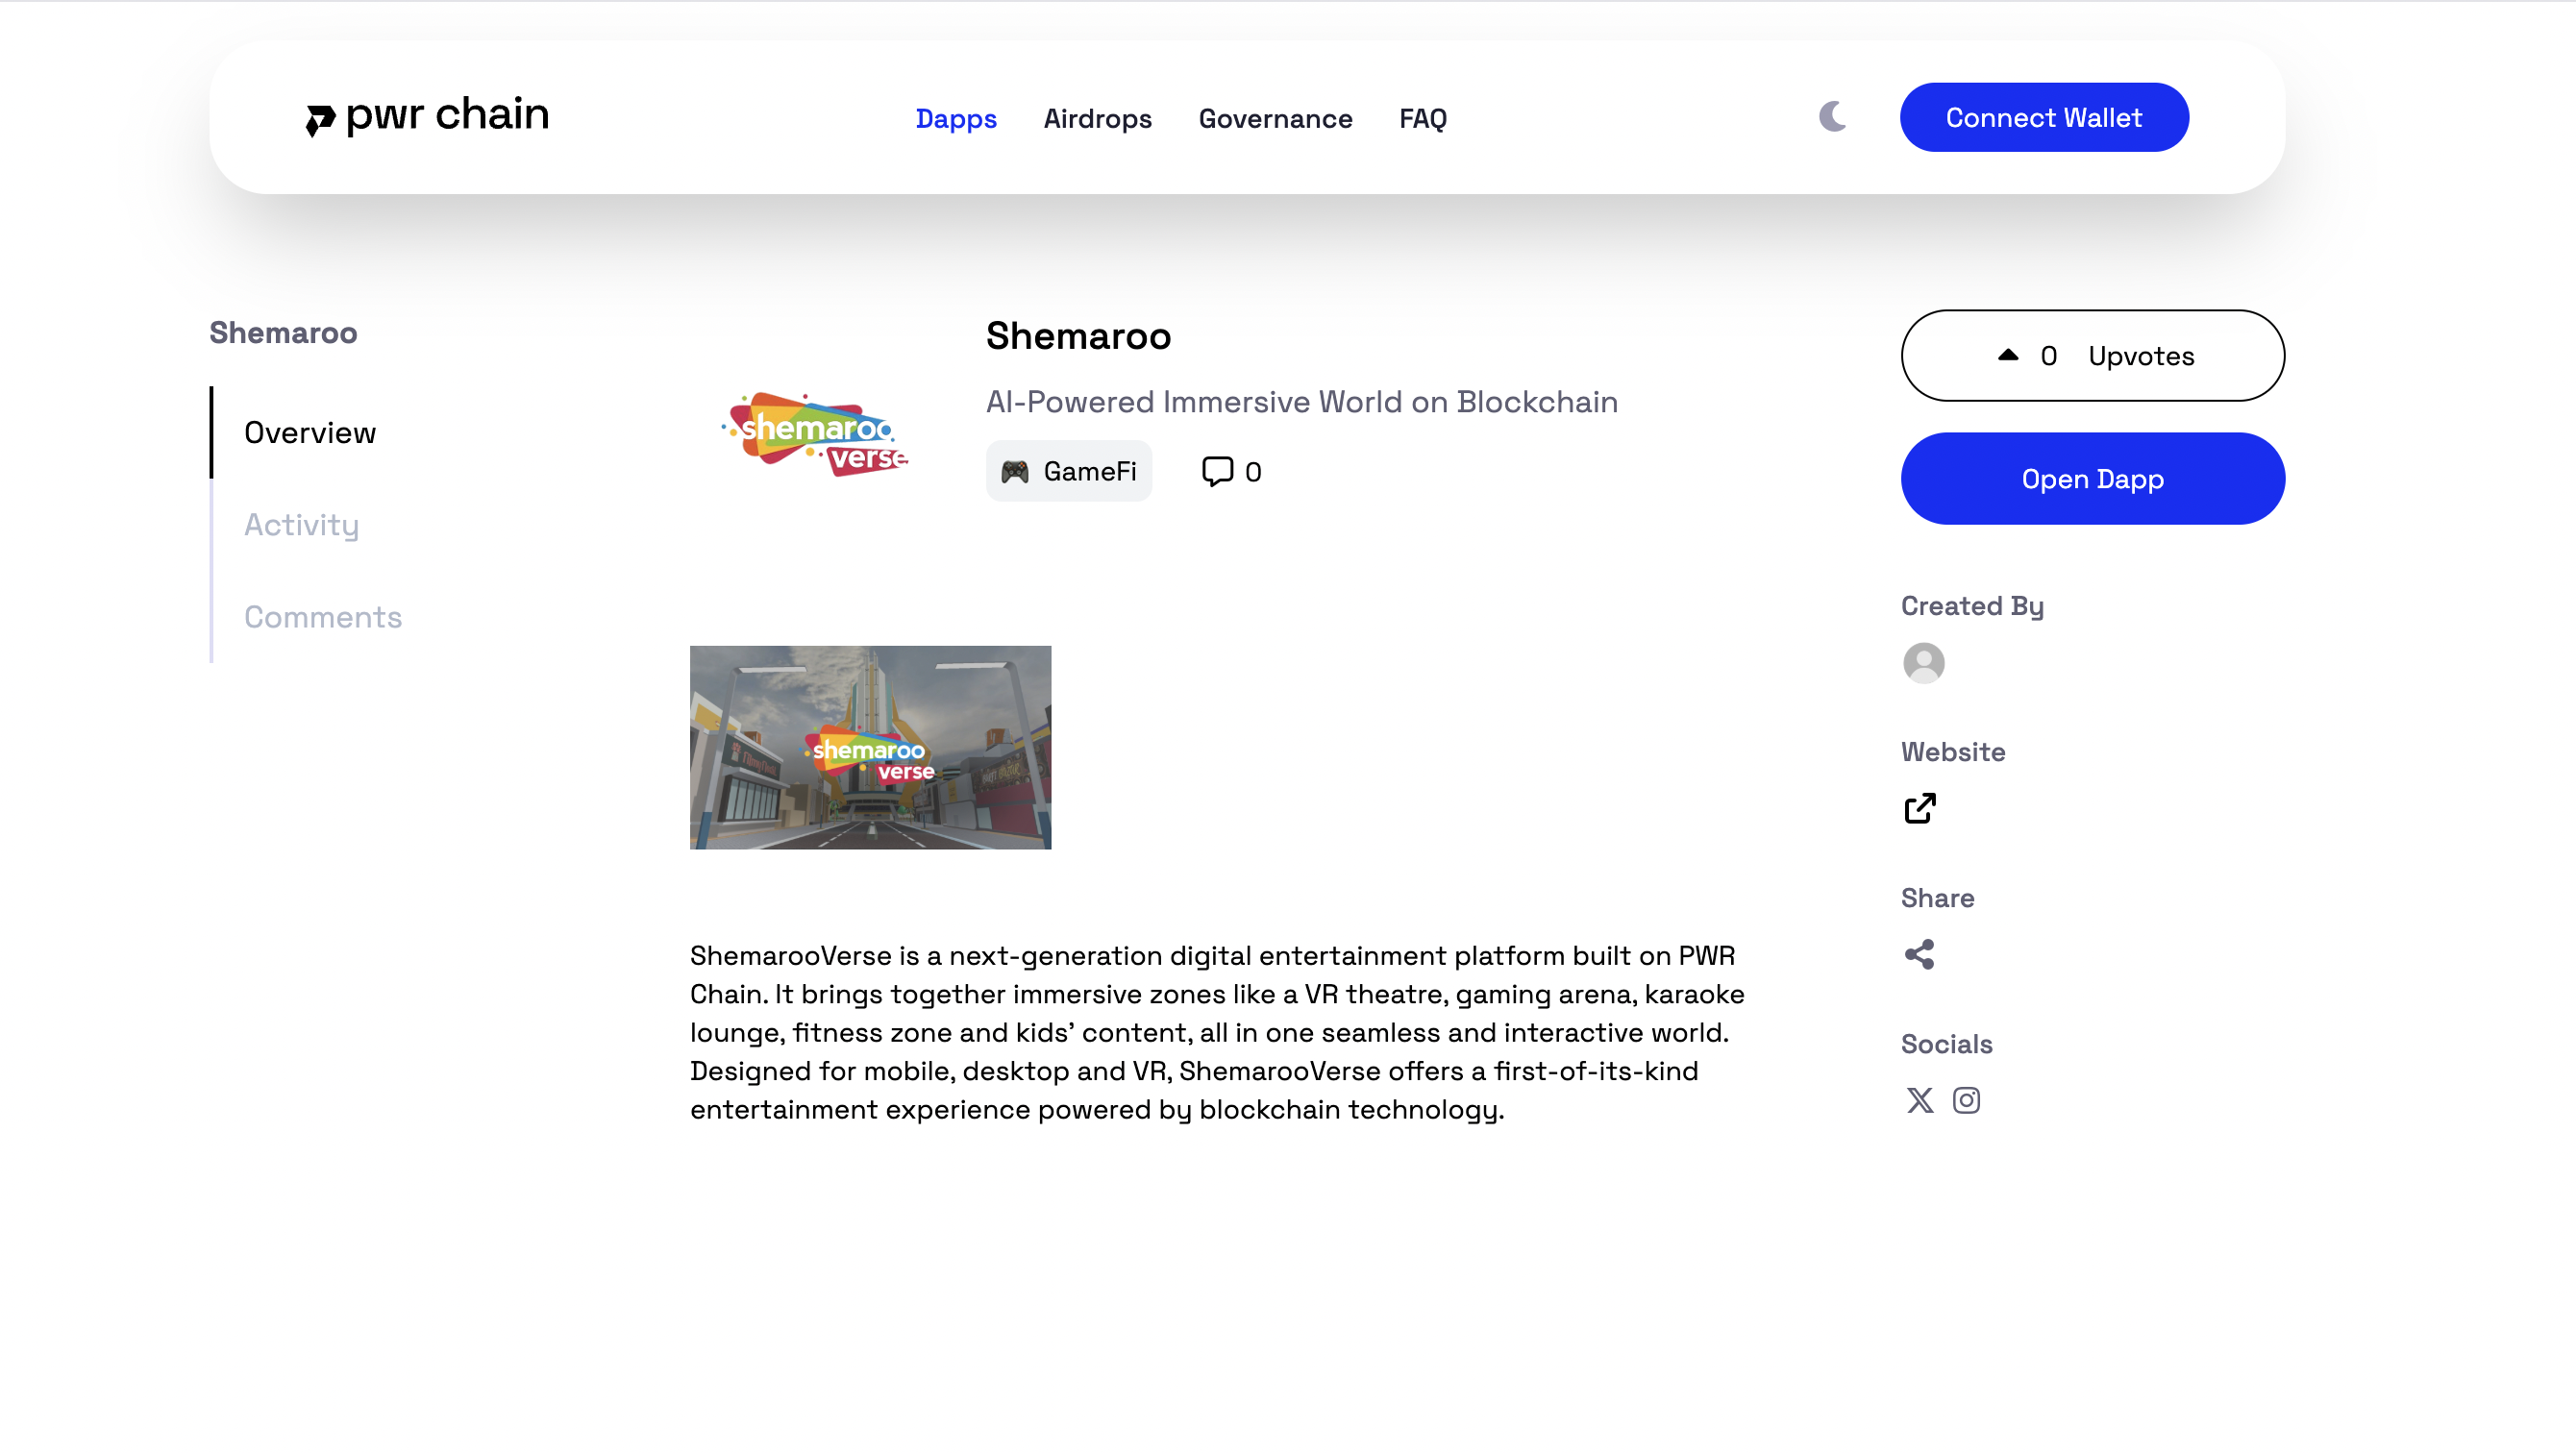Open the pwr chain logo home link

[x=428, y=116]
